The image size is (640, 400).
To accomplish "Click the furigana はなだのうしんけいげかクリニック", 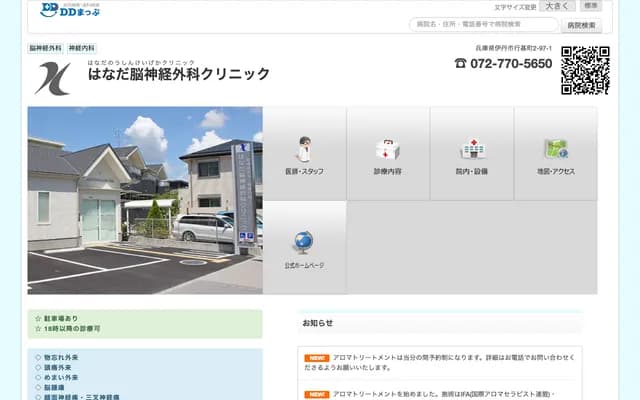I will click(x=141, y=62).
